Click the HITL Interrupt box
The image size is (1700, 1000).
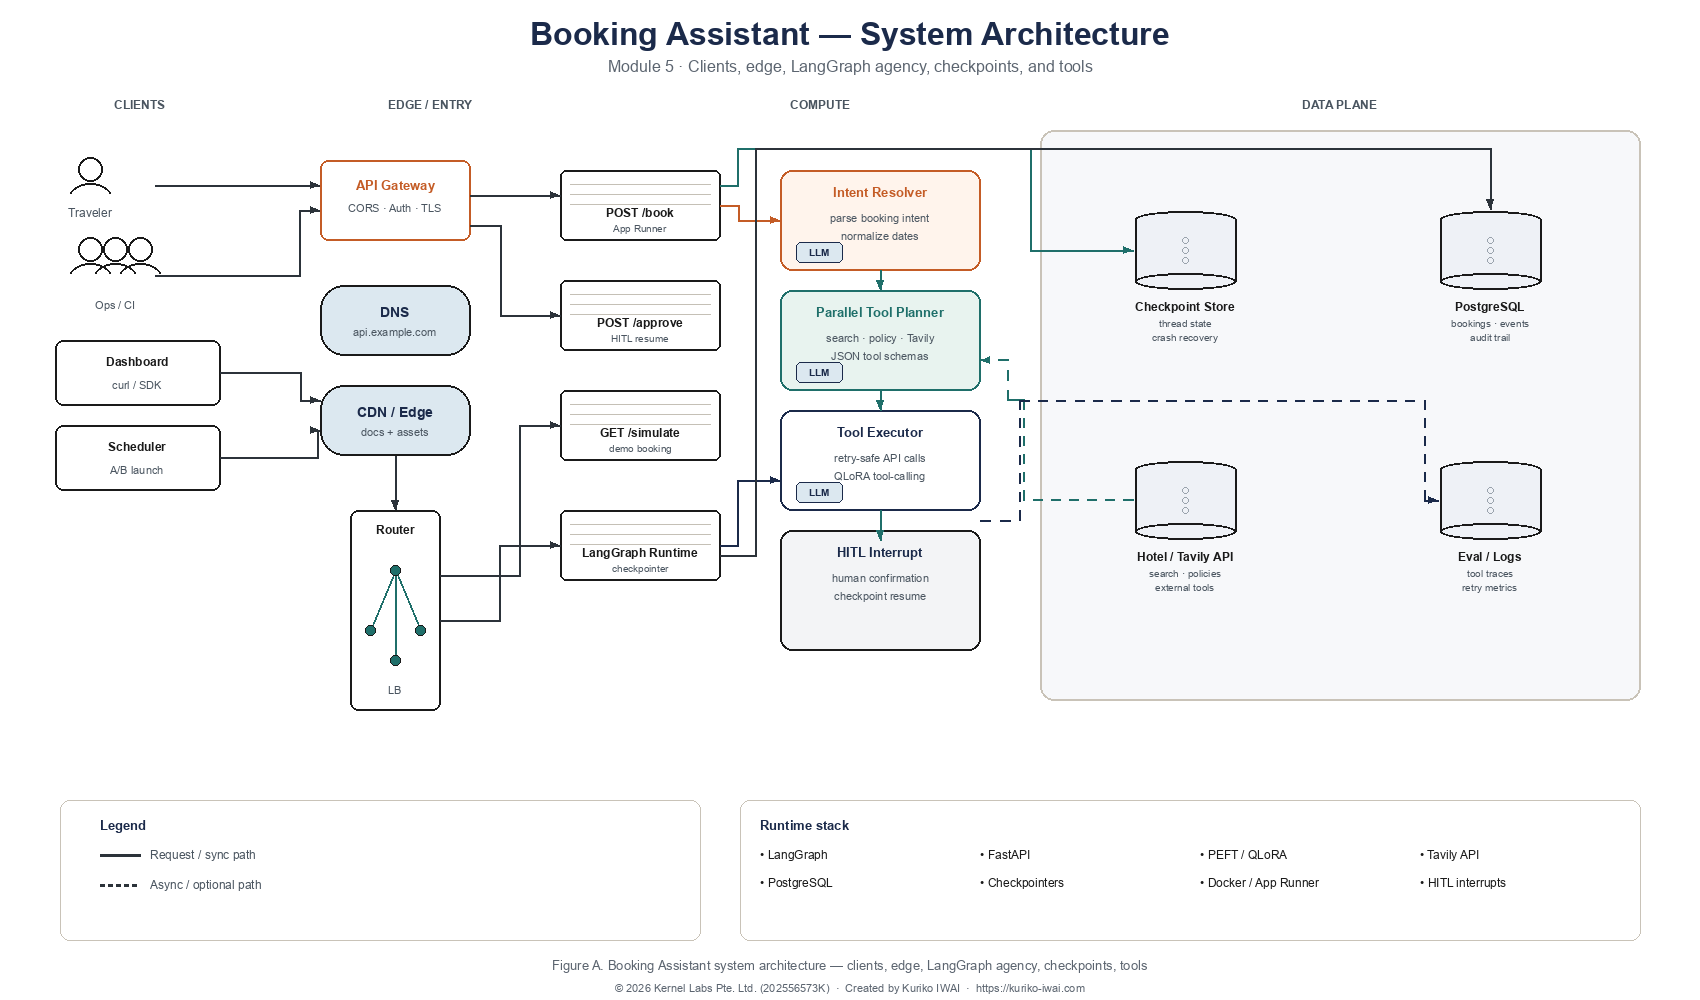(x=880, y=590)
